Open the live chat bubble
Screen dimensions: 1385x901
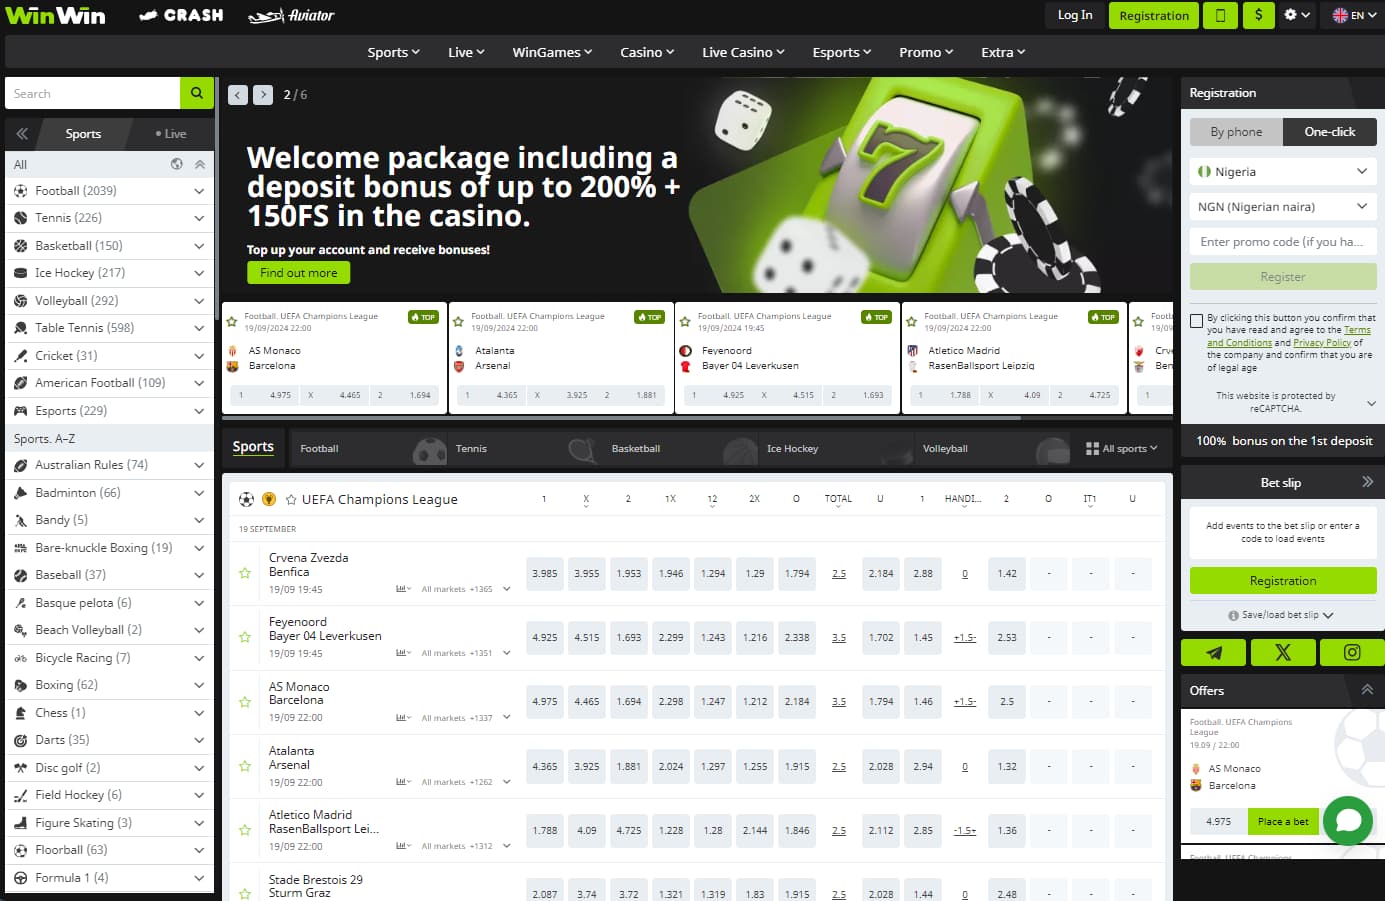1347,821
